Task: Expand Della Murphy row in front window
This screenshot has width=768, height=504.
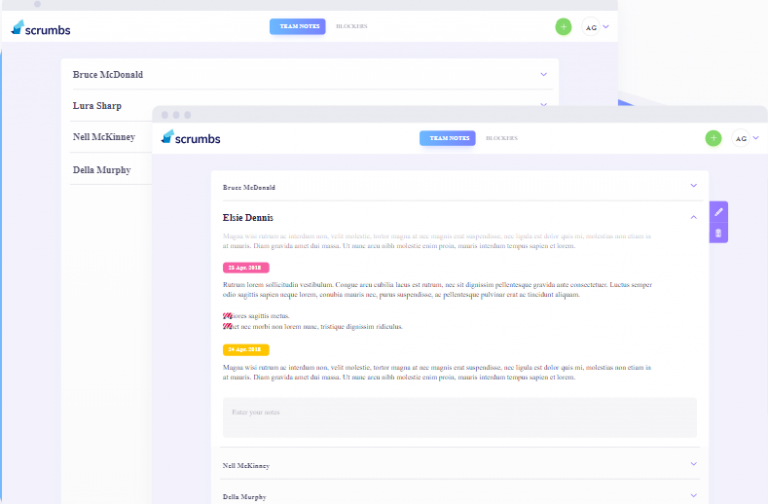Action: pyautogui.click(x=693, y=494)
